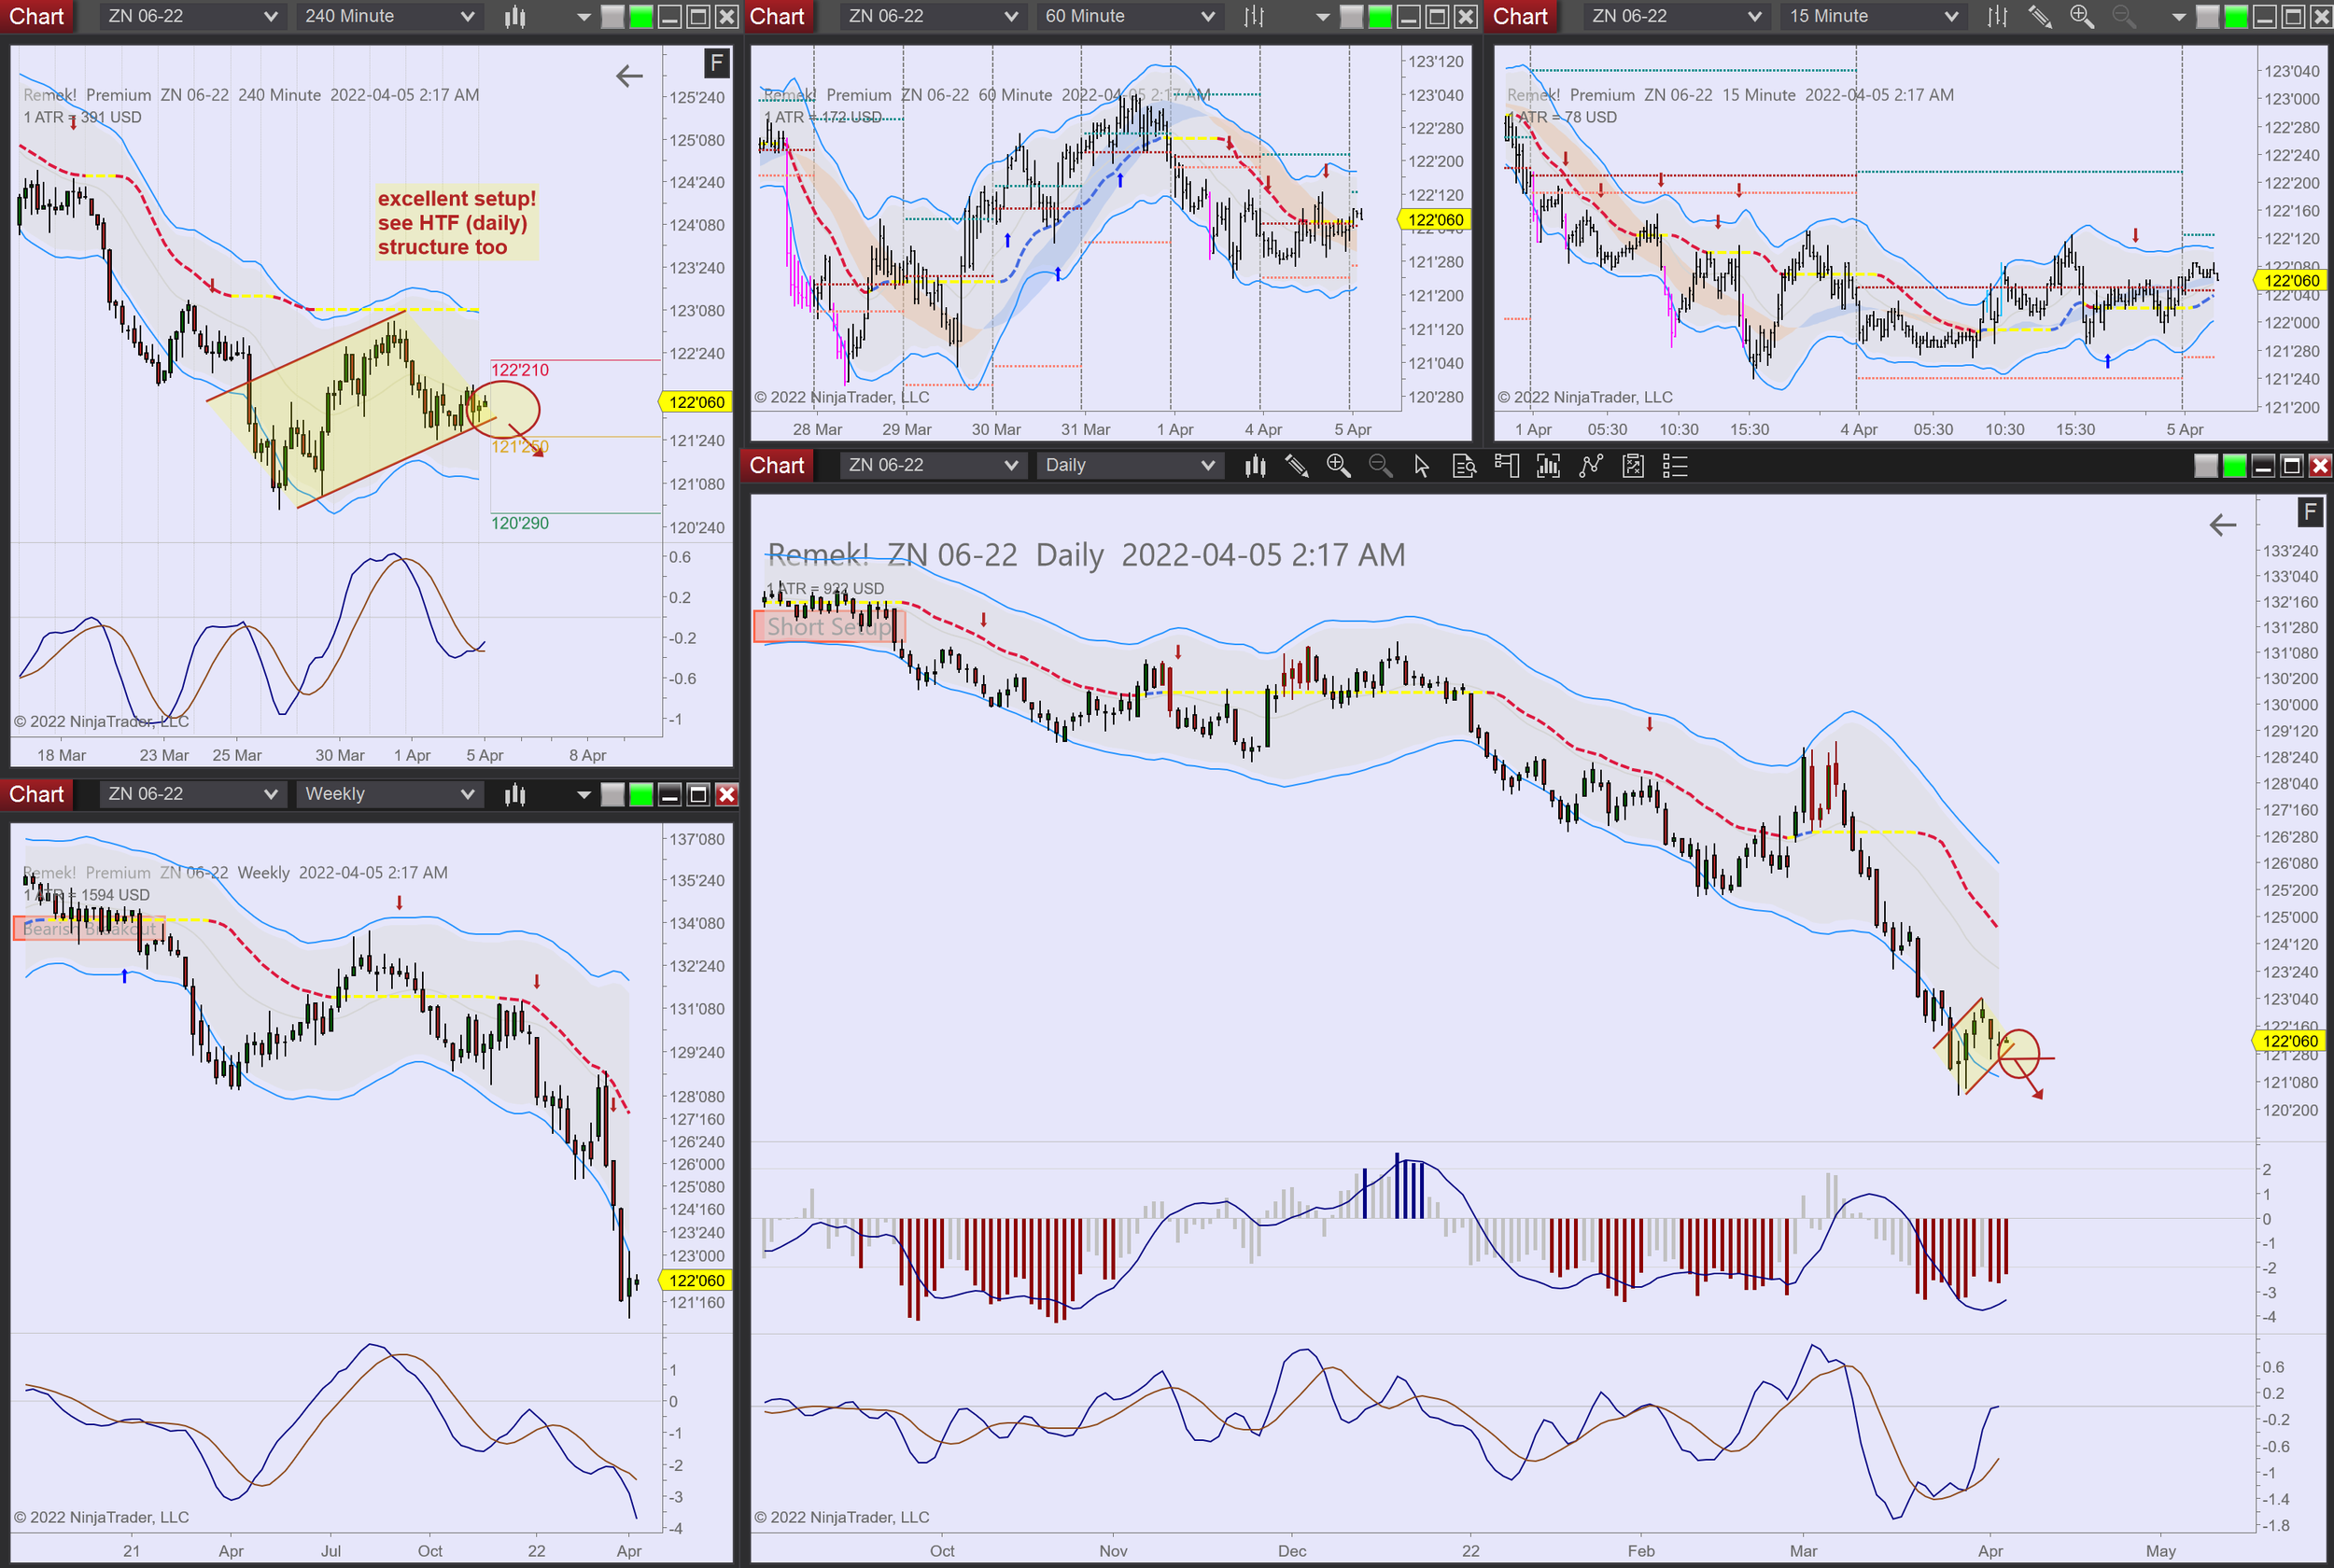This screenshot has width=2334, height=1568.
Task: Click the zoom in magnifier in 15 Minute chart
Action: 2081,16
